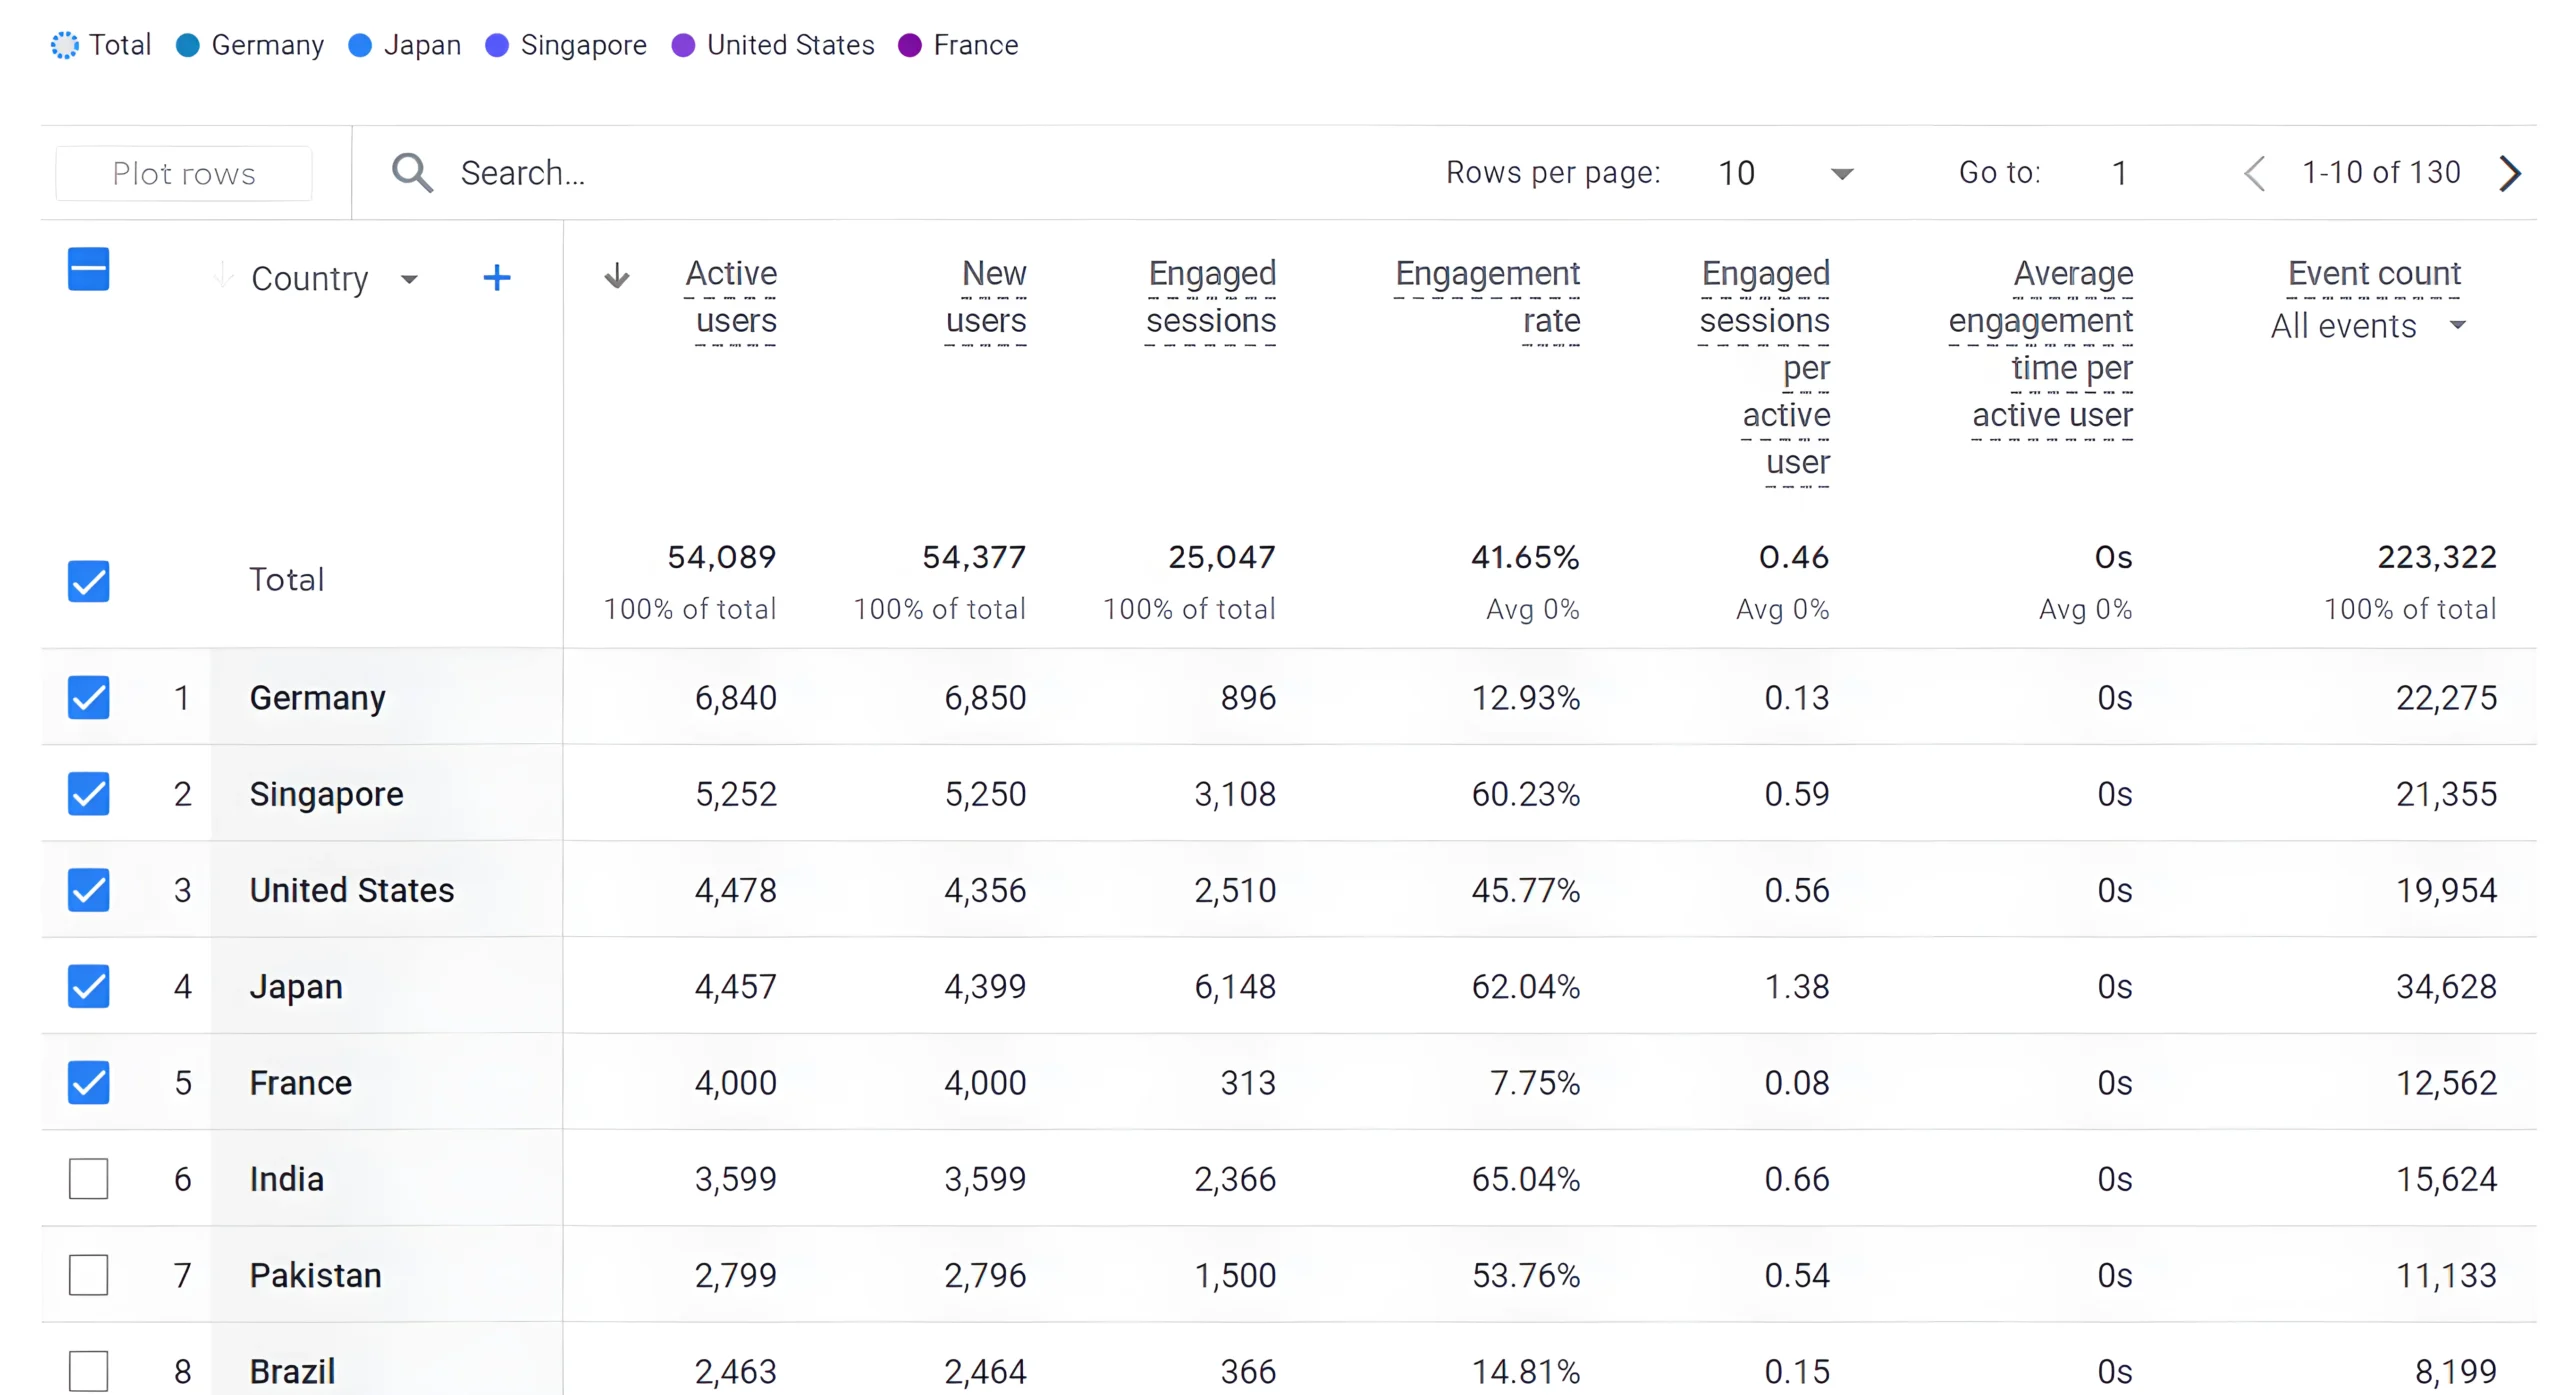Image resolution: width=2560 pixels, height=1395 pixels.
Task: Go to next page with right chevron
Action: [2510, 173]
